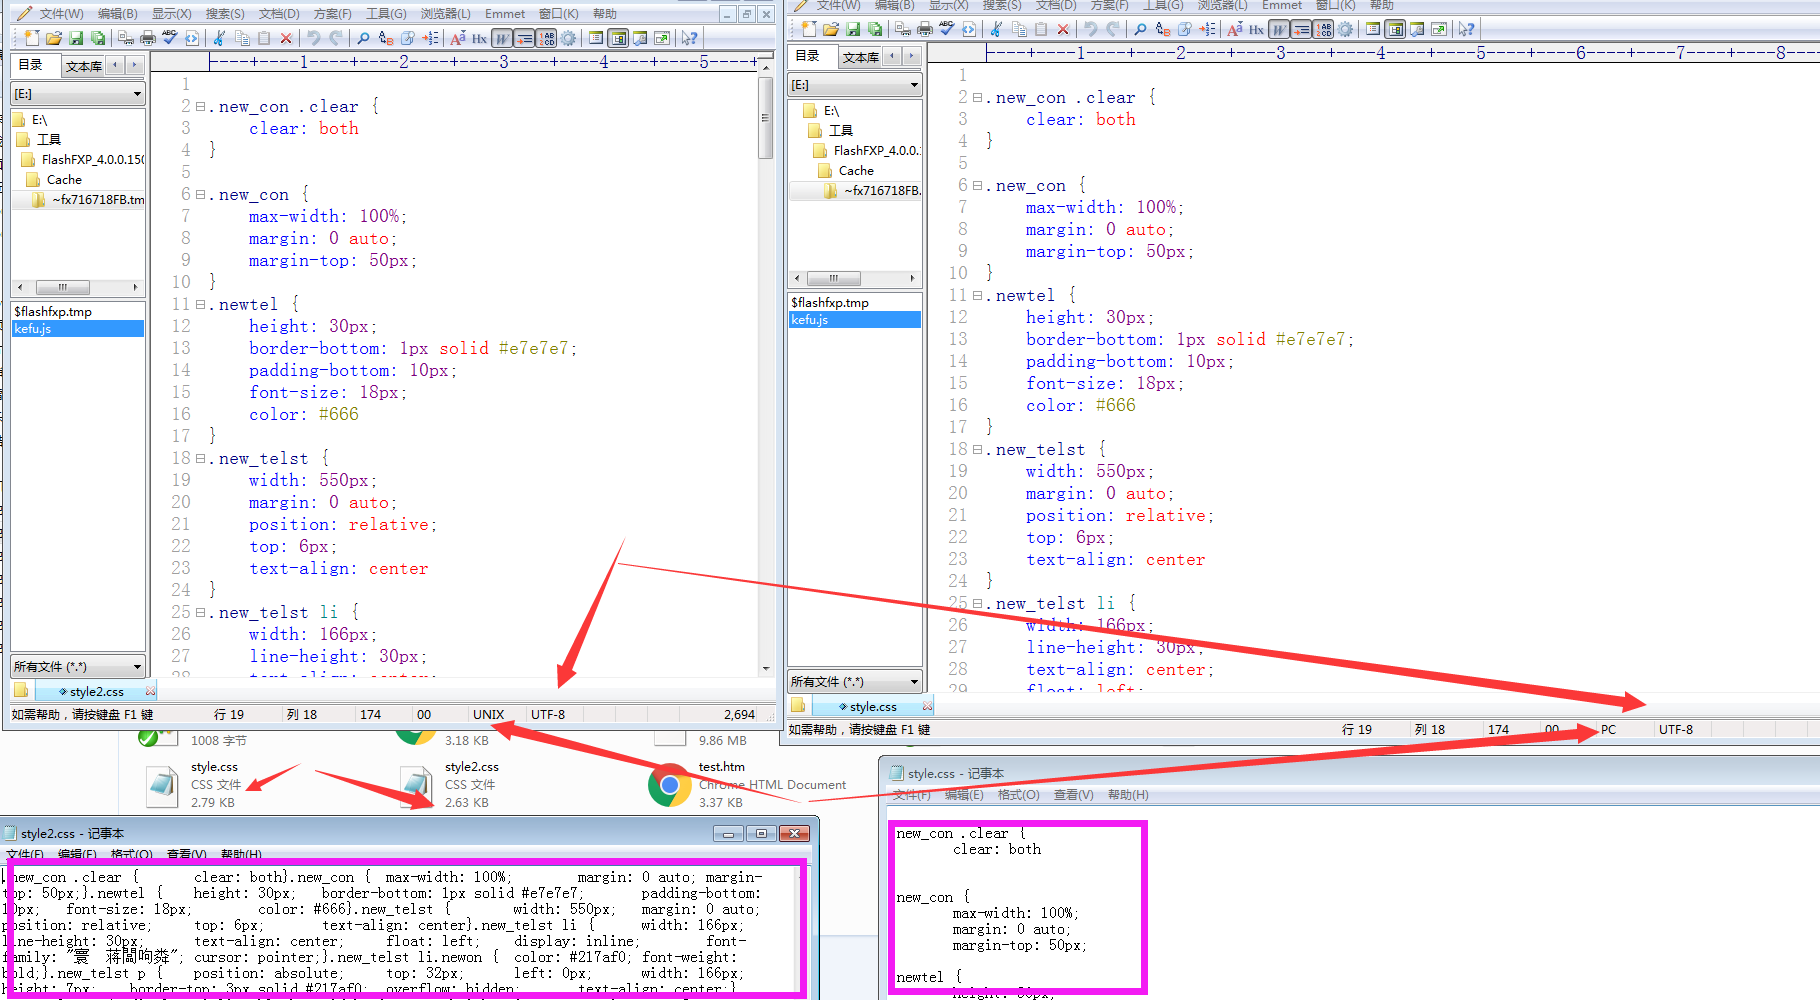Open the Emmet menu in left editor window

pyautogui.click(x=504, y=14)
